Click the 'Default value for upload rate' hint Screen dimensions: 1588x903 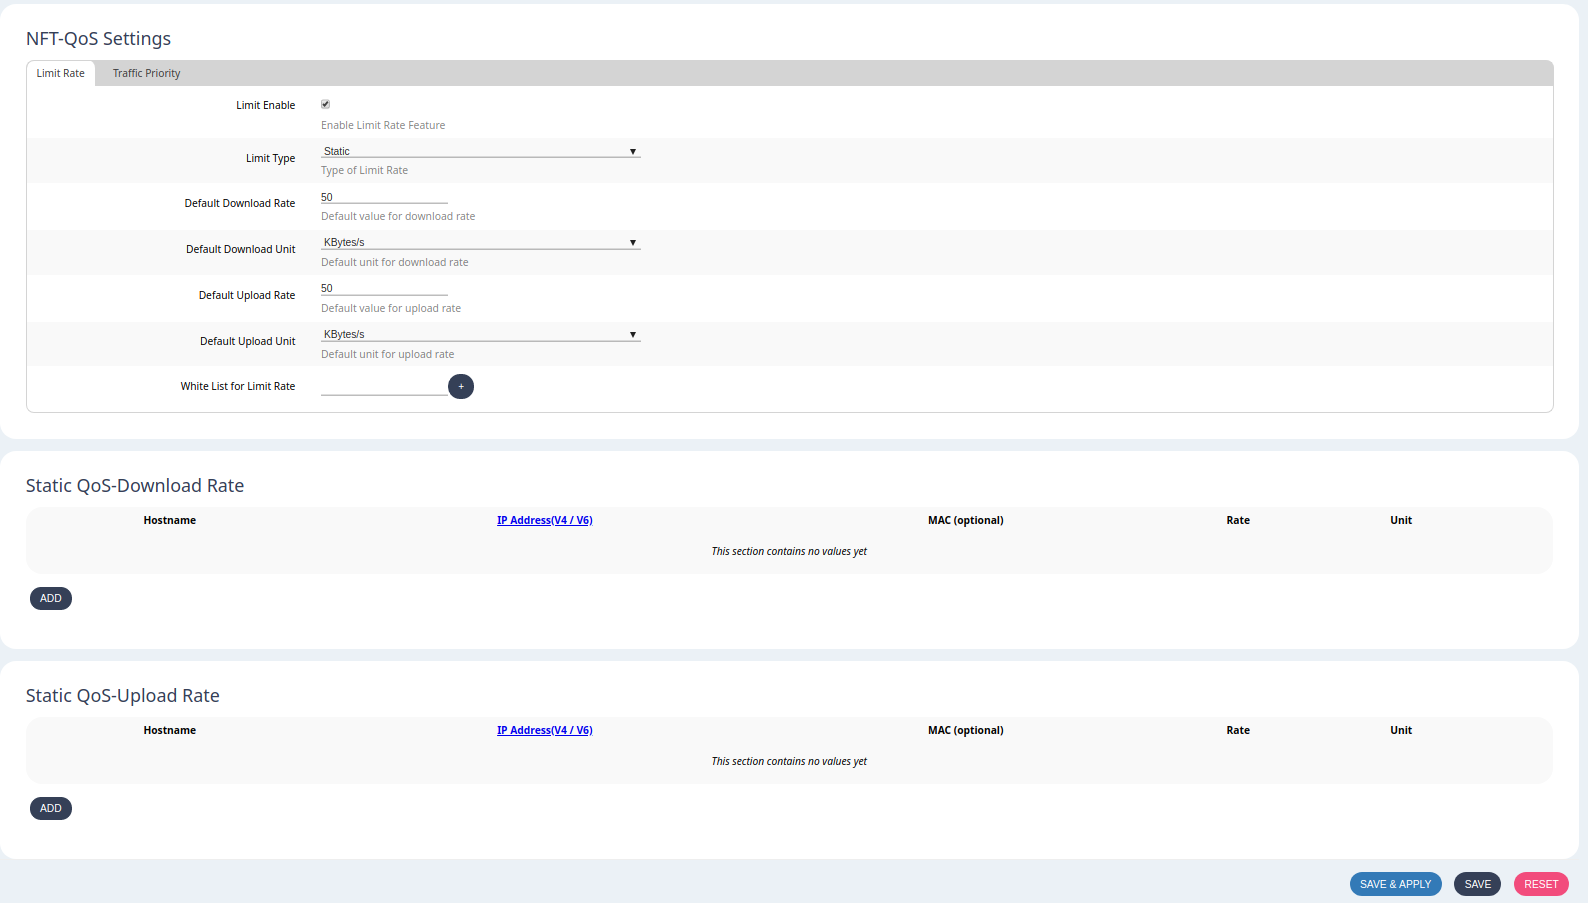tap(391, 308)
